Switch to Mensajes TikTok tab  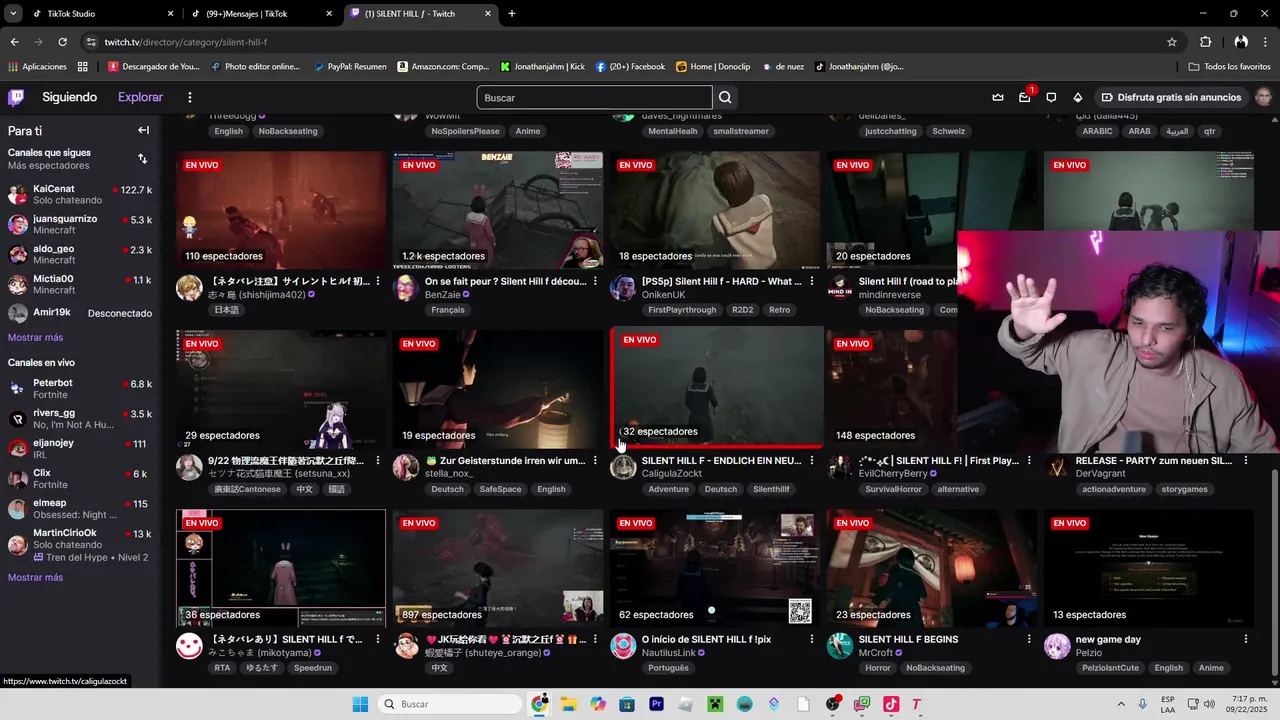(262, 14)
